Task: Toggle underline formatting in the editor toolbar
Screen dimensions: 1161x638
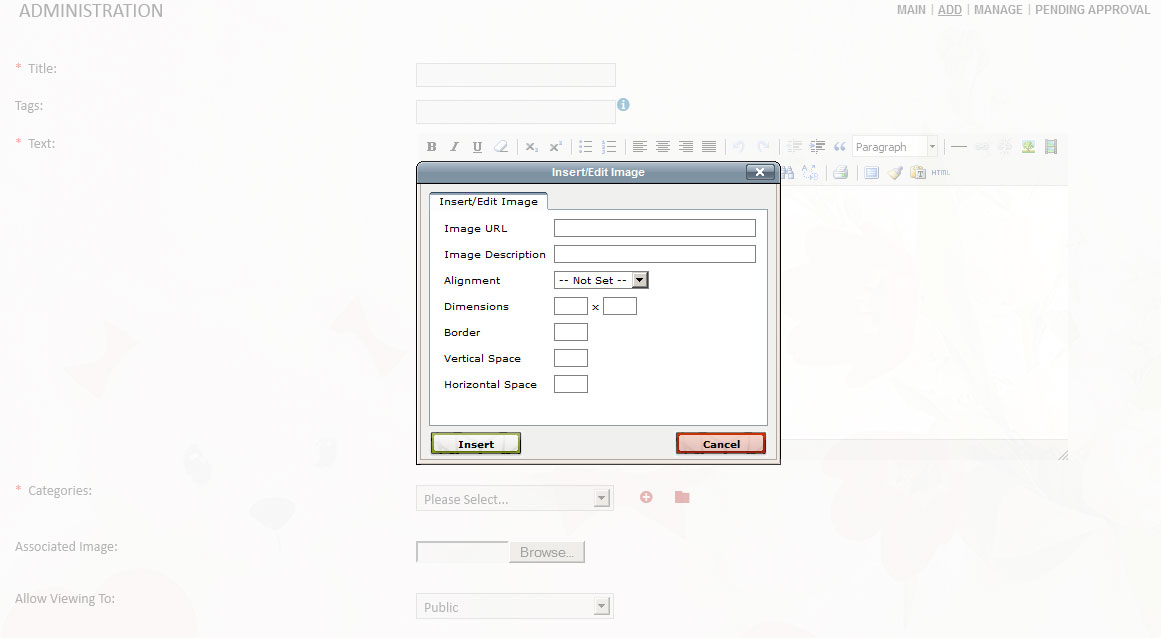Action: coord(478,147)
